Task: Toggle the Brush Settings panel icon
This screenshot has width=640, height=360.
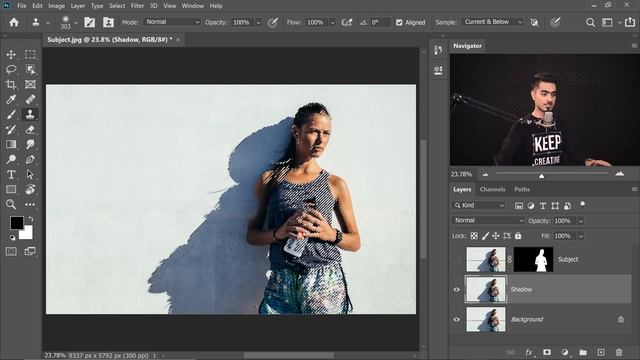Action: click(89, 22)
